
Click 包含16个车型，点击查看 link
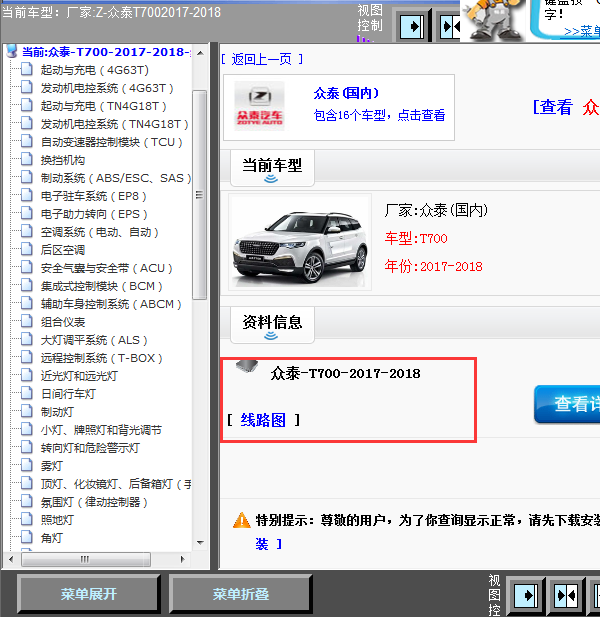pyautogui.click(x=379, y=115)
